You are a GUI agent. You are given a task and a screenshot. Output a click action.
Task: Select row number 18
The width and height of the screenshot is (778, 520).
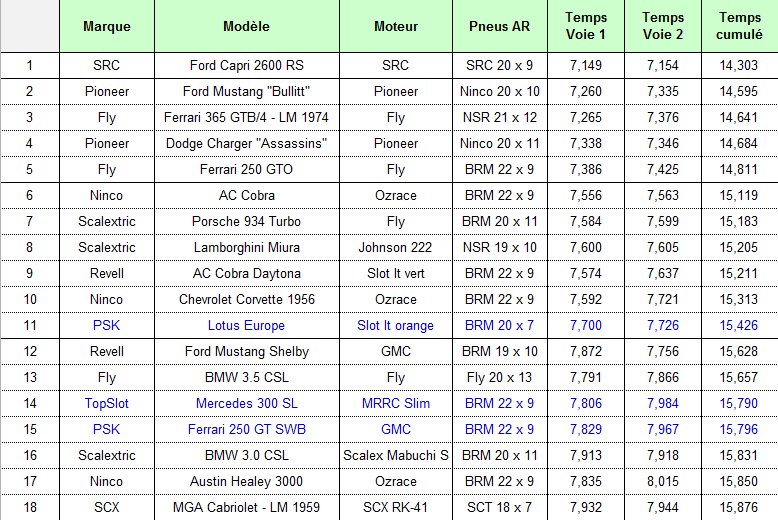tap(29, 507)
